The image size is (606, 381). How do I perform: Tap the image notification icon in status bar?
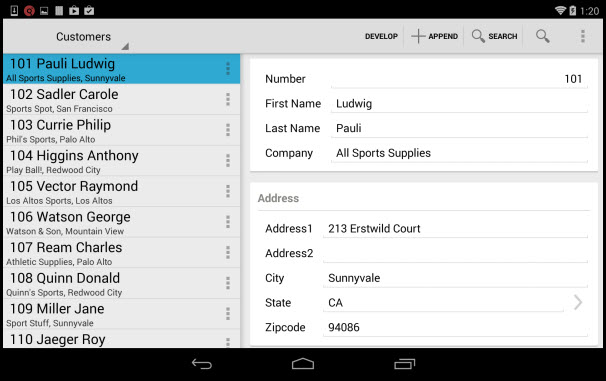pos(44,10)
